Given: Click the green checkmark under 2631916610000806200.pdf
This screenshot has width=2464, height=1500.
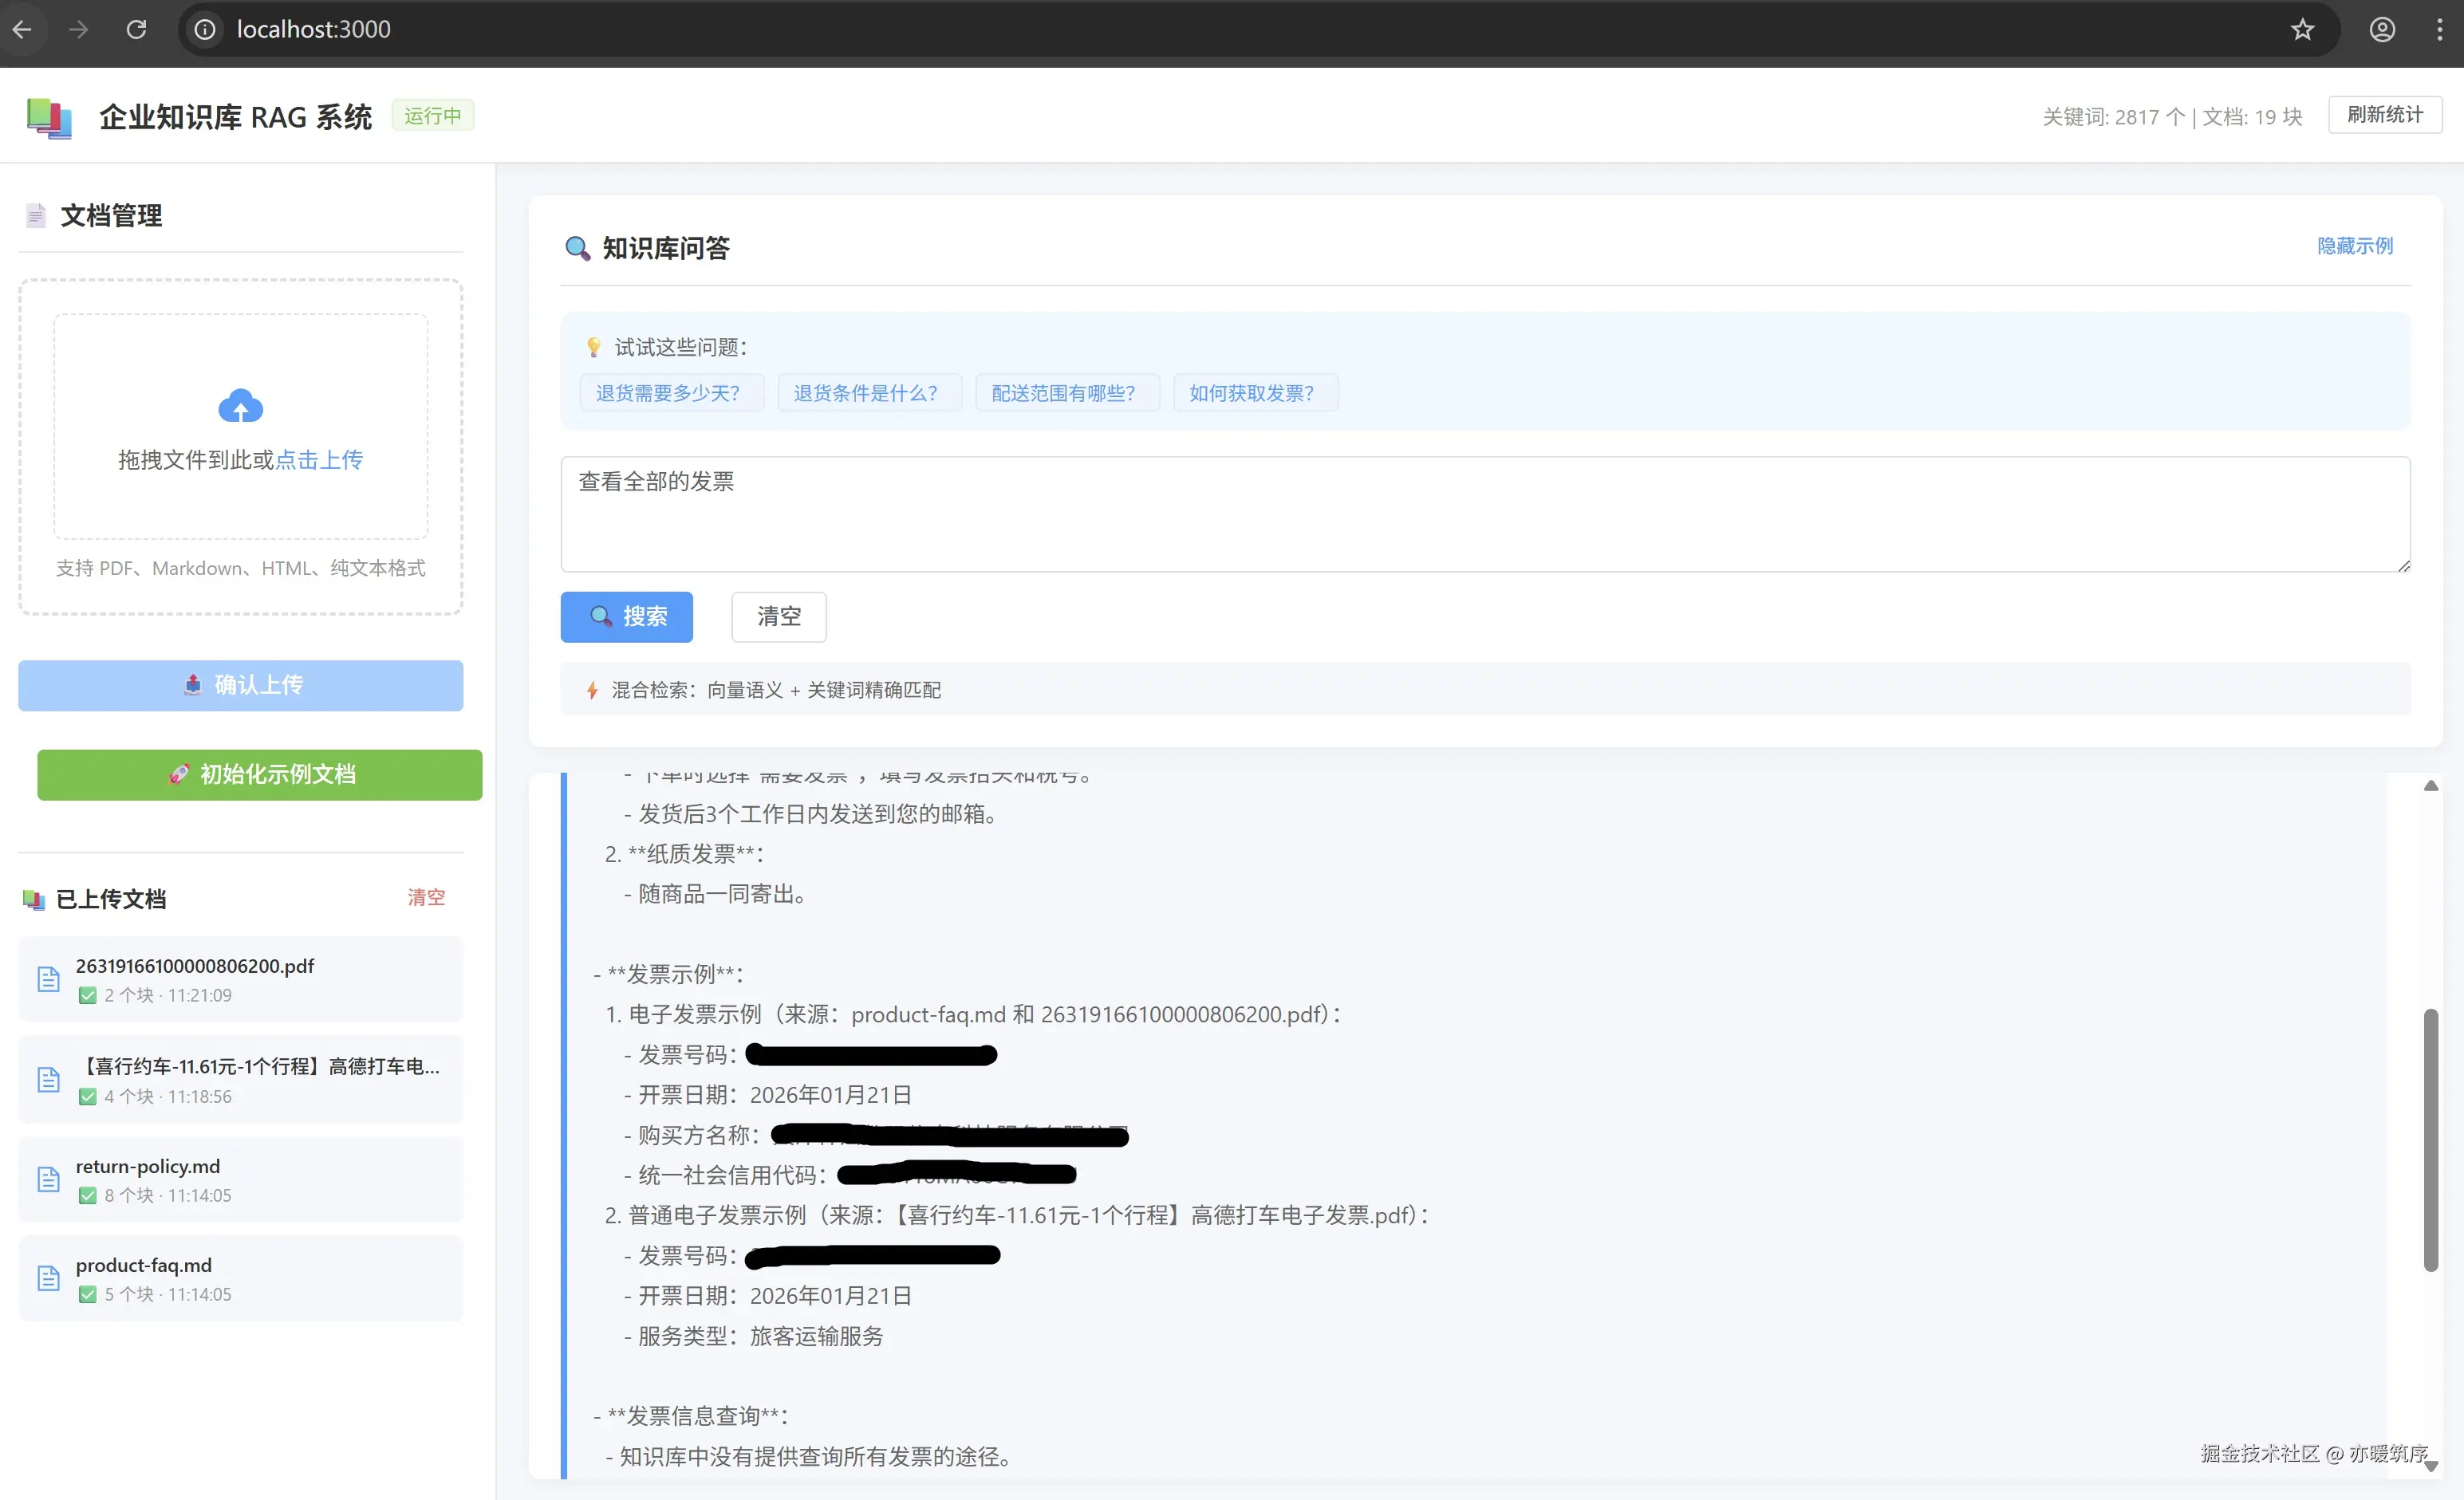Looking at the screenshot, I should 88,995.
